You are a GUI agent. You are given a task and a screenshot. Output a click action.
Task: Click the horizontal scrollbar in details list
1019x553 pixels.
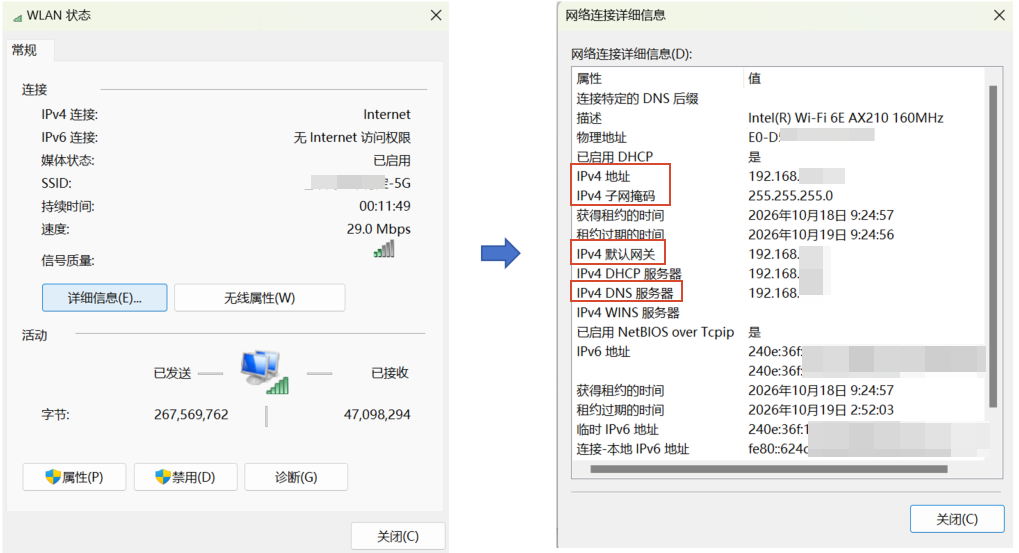point(768,469)
